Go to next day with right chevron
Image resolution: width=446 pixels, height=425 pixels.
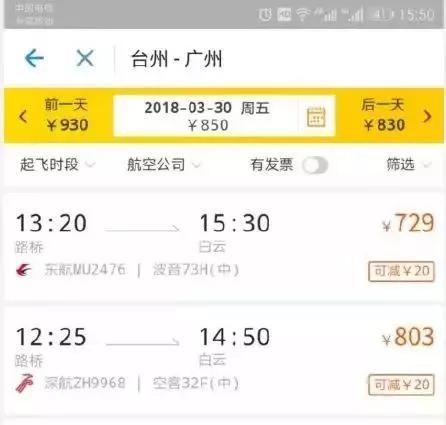[x=427, y=116]
